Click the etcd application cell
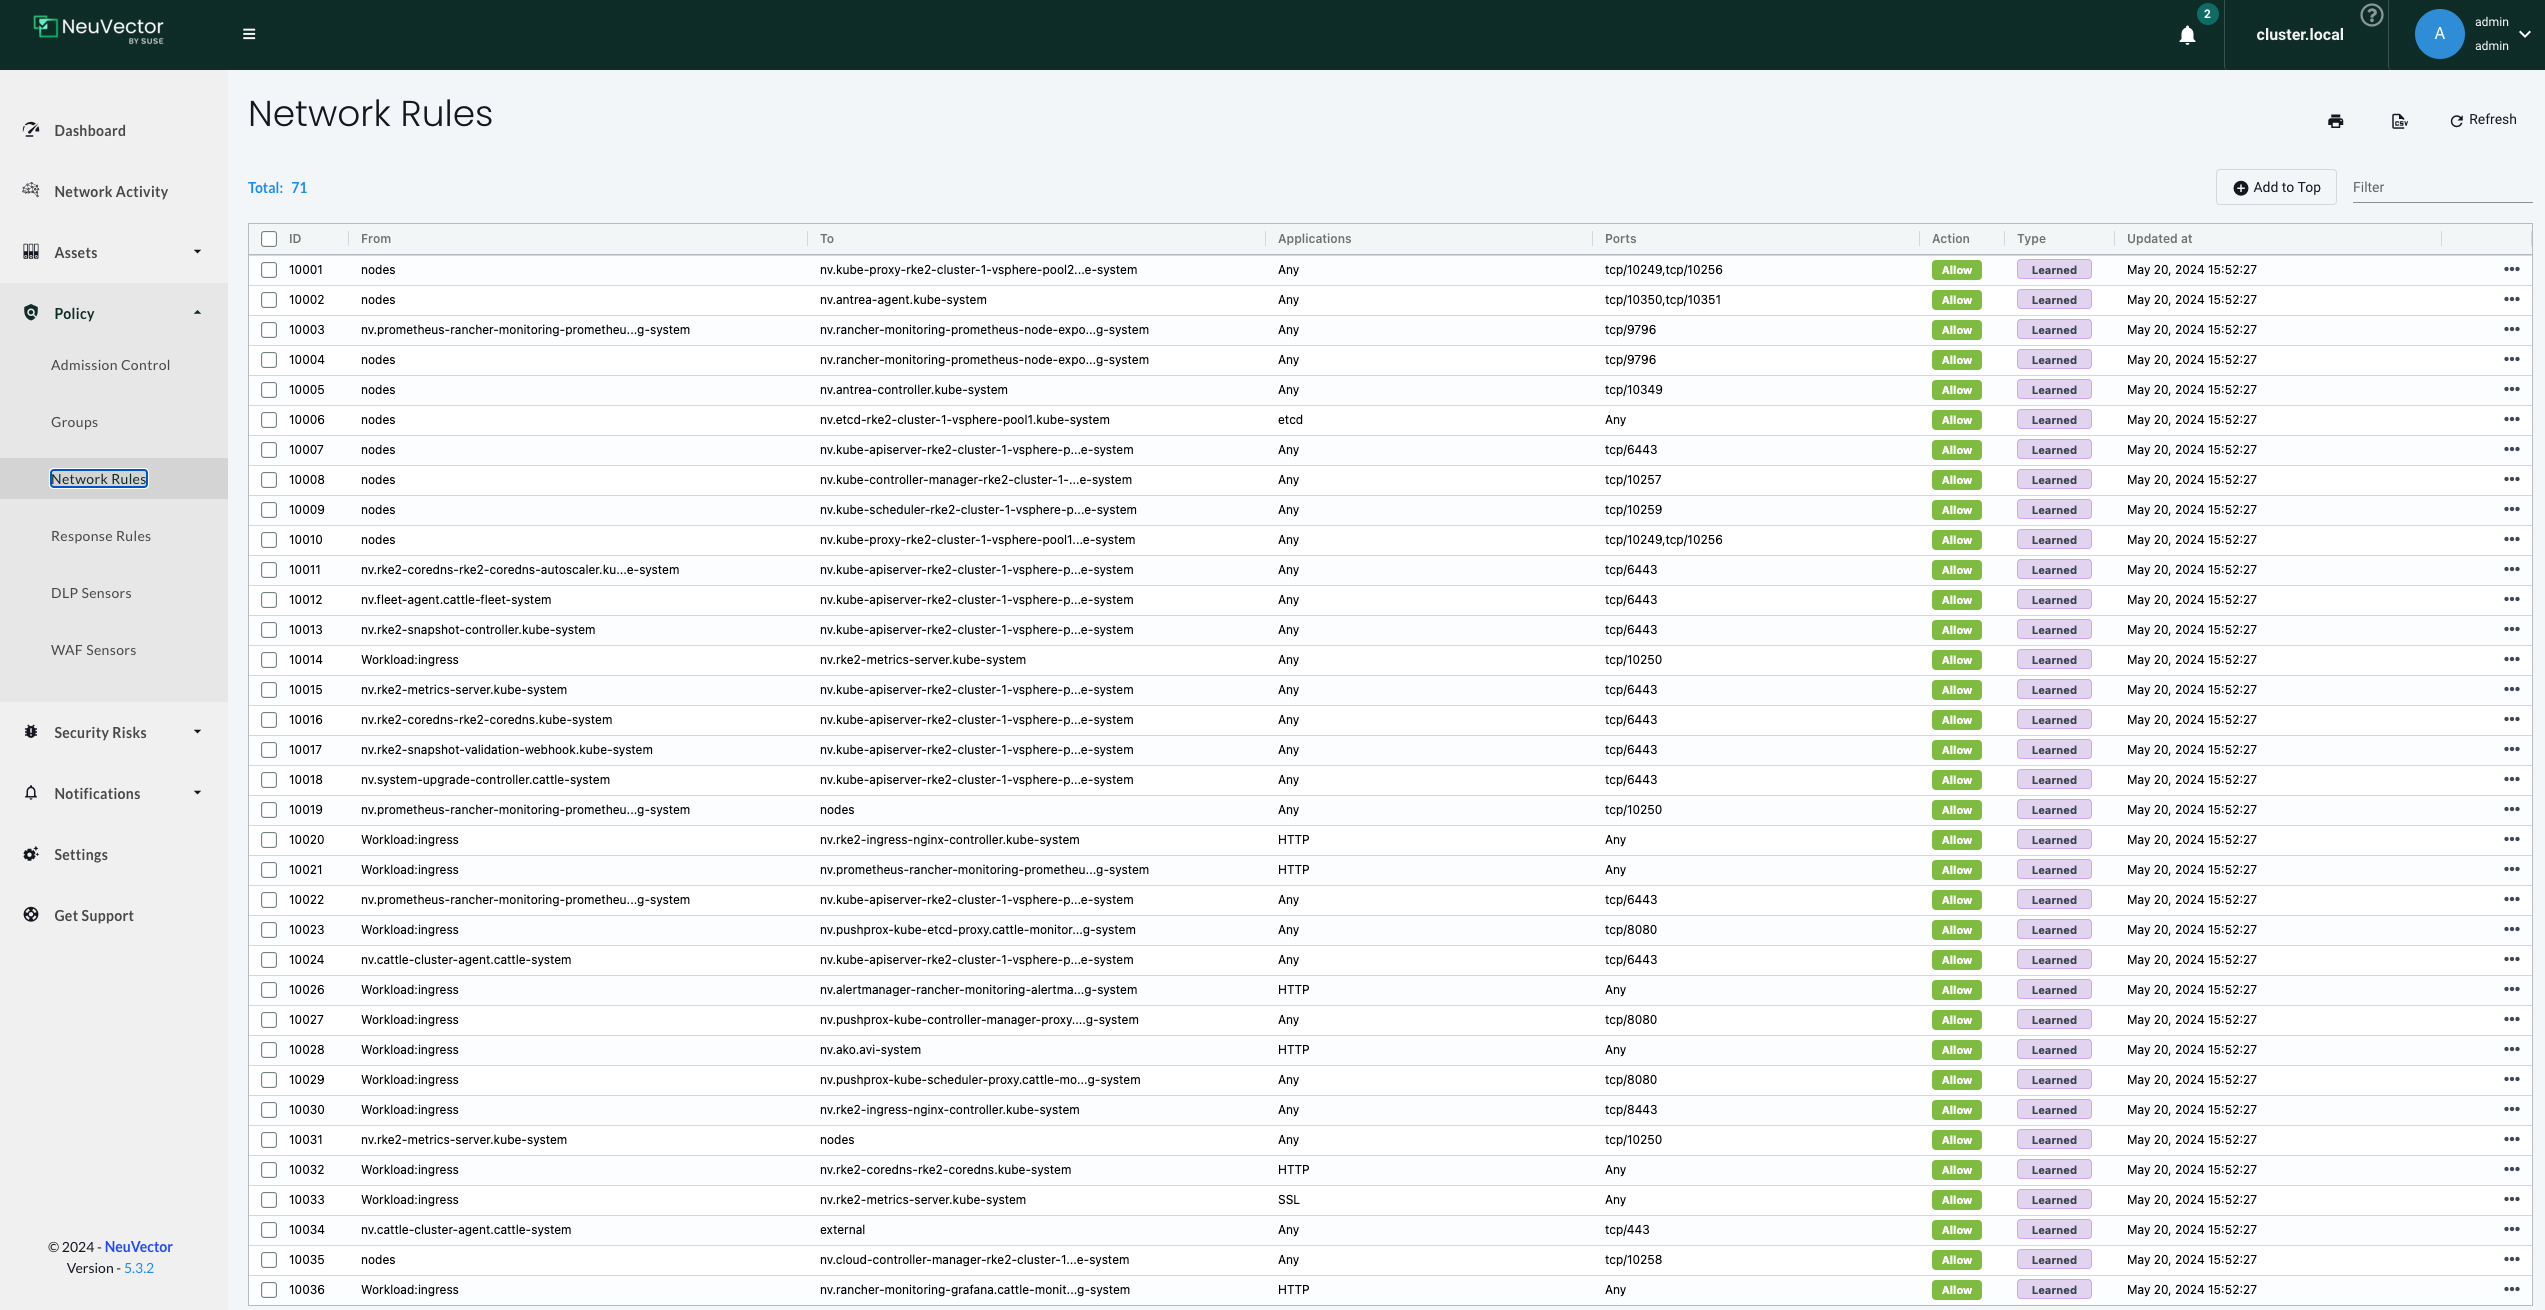The width and height of the screenshot is (2545, 1310). click(x=1290, y=420)
